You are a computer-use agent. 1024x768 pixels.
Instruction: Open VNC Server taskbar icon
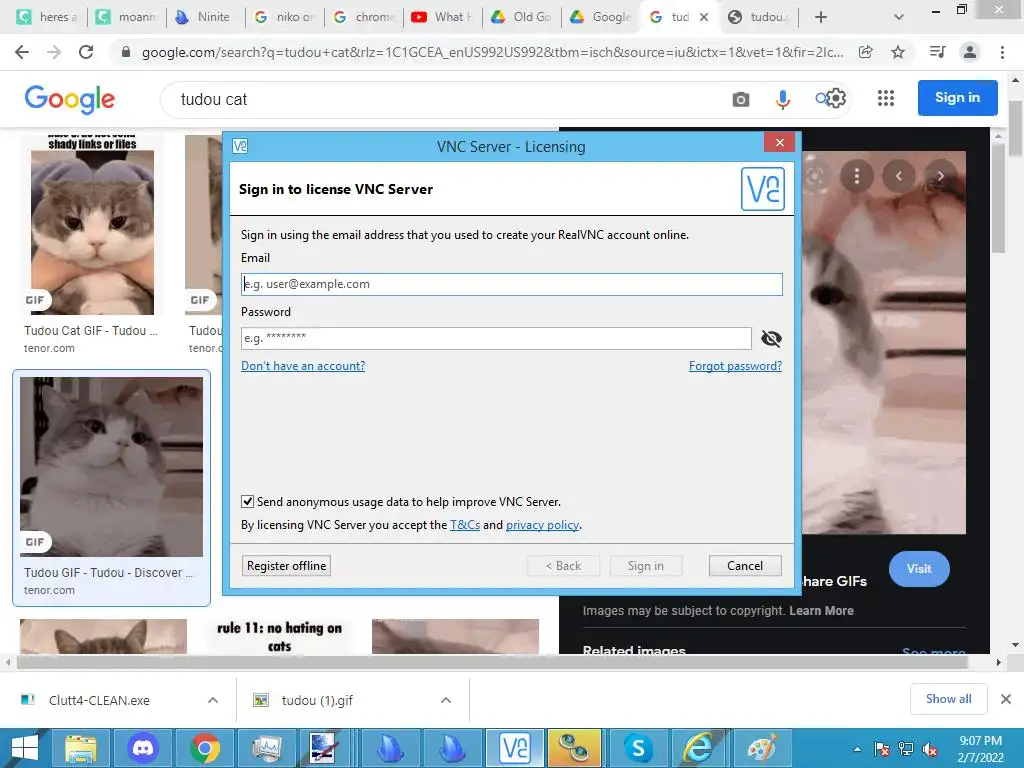[515, 748]
